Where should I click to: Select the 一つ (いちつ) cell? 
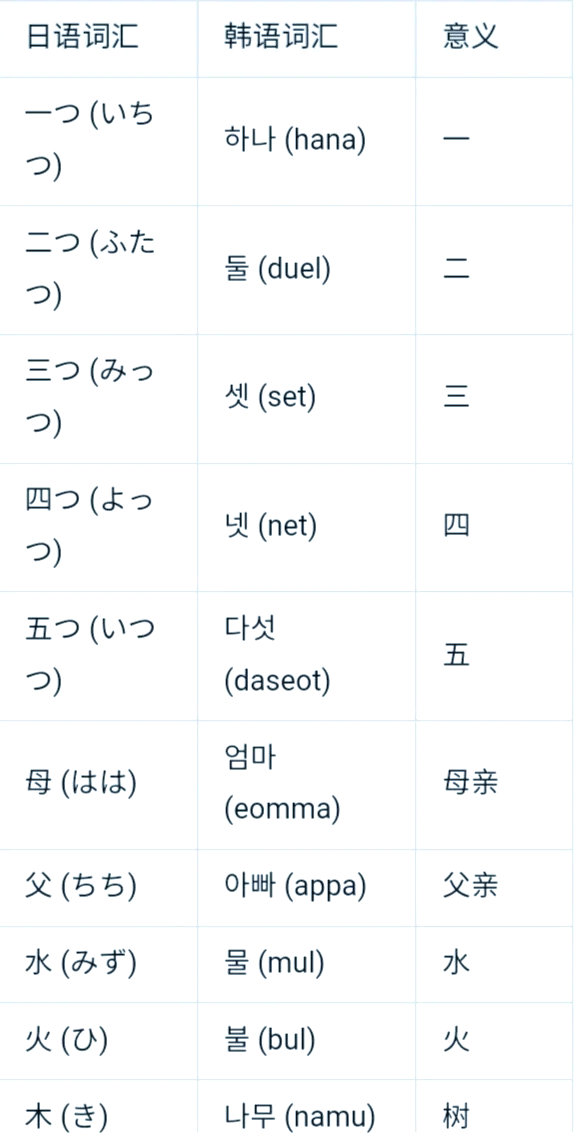98,141
